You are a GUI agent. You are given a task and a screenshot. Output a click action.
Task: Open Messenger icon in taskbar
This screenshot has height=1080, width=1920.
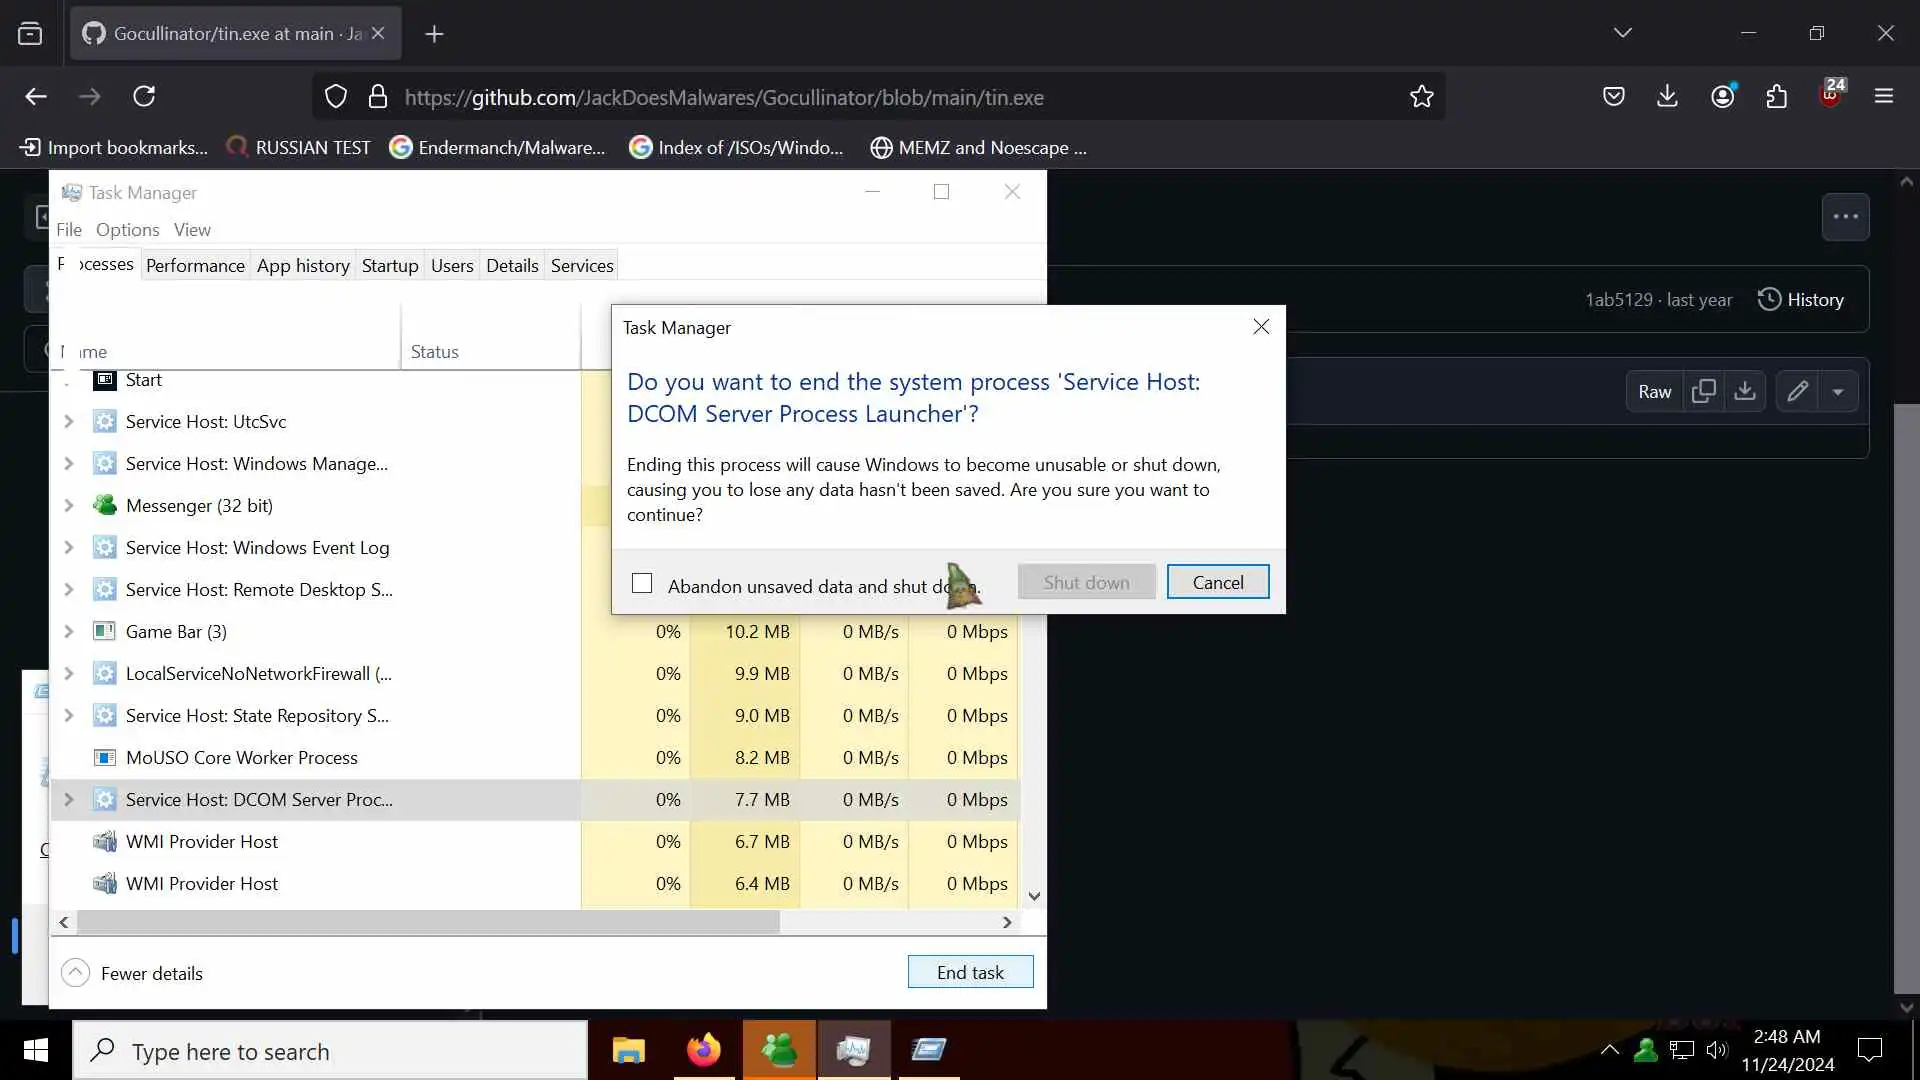(x=779, y=1050)
